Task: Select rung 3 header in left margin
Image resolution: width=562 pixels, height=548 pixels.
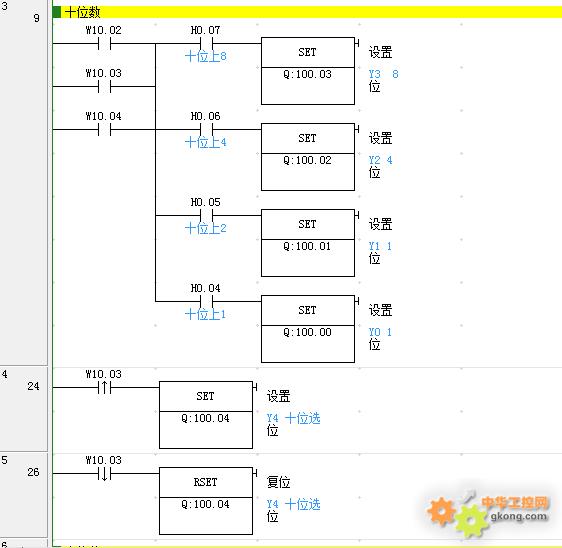Action: (x=24, y=182)
